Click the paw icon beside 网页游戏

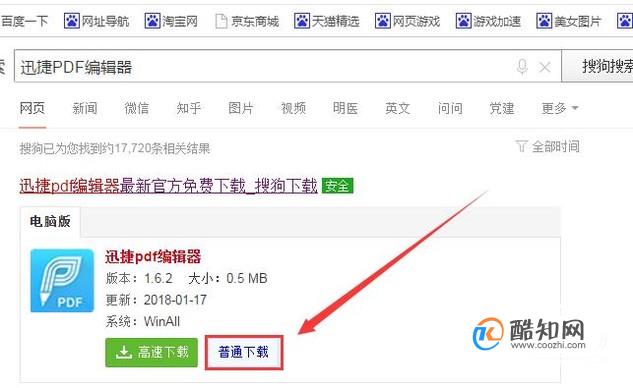pyautogui.click(x=383, y=21)
